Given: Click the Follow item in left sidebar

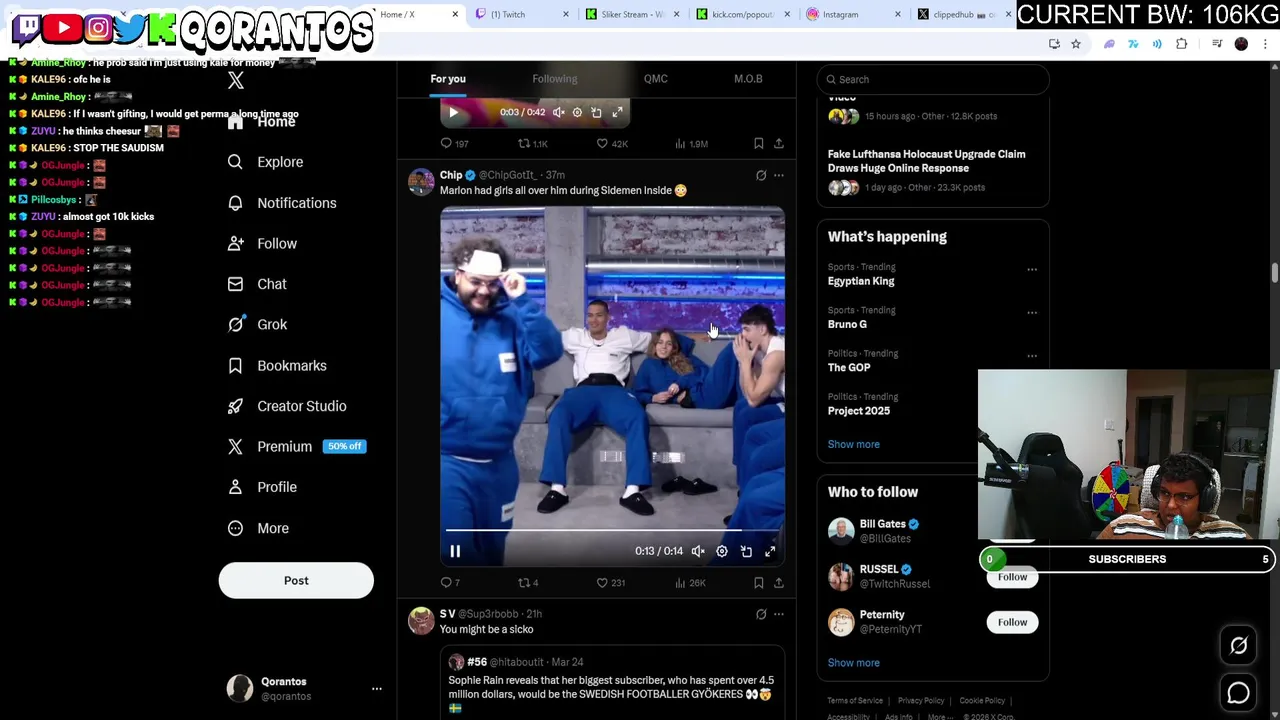Looking at the screenshot, I should 262,243.
